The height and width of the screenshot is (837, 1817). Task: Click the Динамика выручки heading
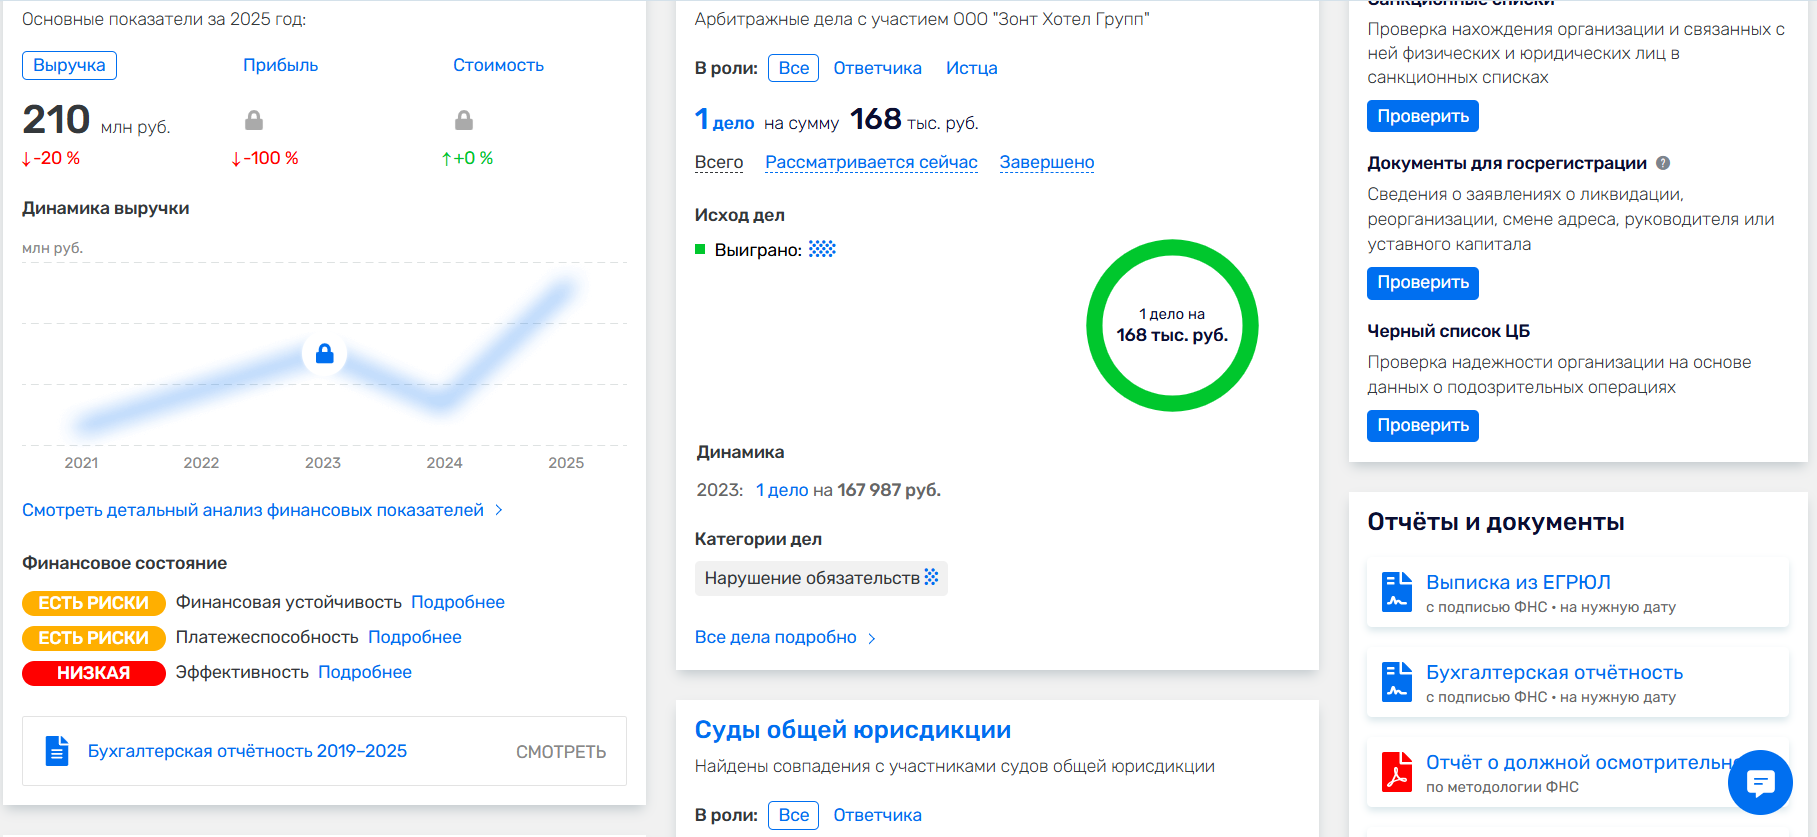pos(106,208)
